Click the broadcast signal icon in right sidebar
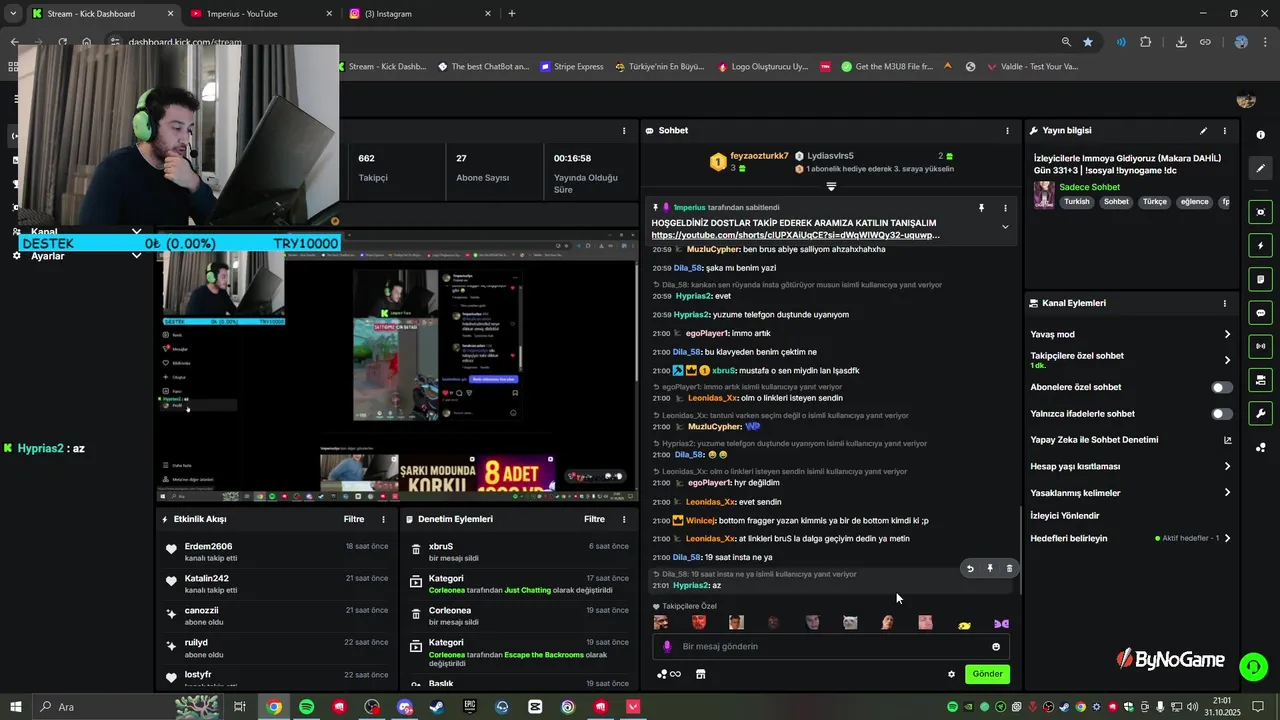The image size is (1280, 720). pyautogui.click(x=1260, y=346)
